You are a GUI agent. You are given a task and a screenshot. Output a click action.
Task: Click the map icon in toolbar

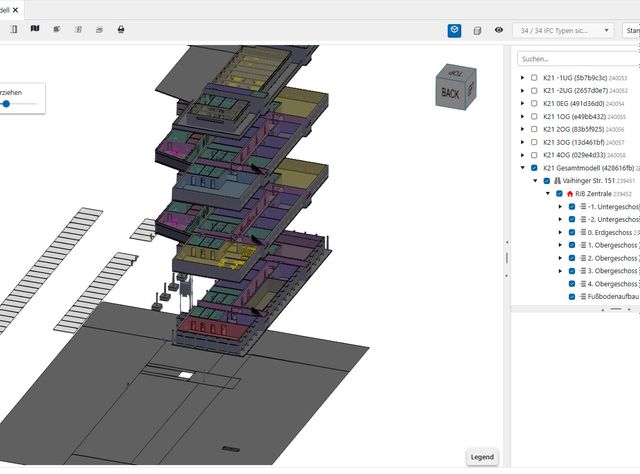[35, 29]
